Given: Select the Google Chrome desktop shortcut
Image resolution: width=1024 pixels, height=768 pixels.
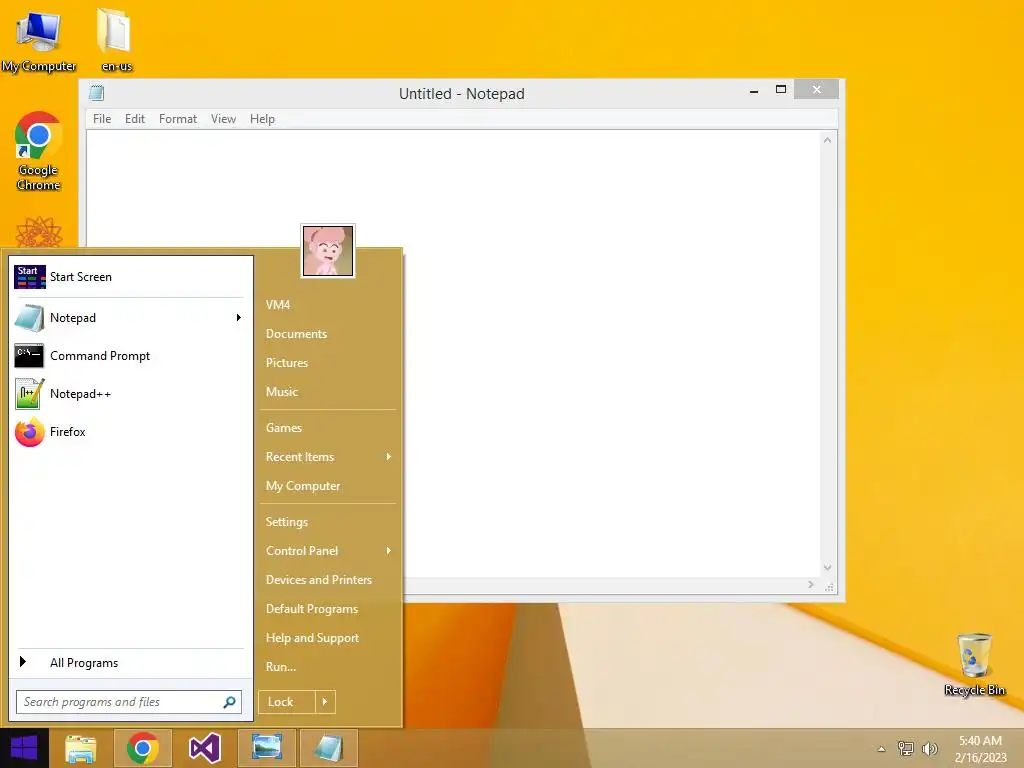Looking at the screenshot, I should (x=39, y=152).
